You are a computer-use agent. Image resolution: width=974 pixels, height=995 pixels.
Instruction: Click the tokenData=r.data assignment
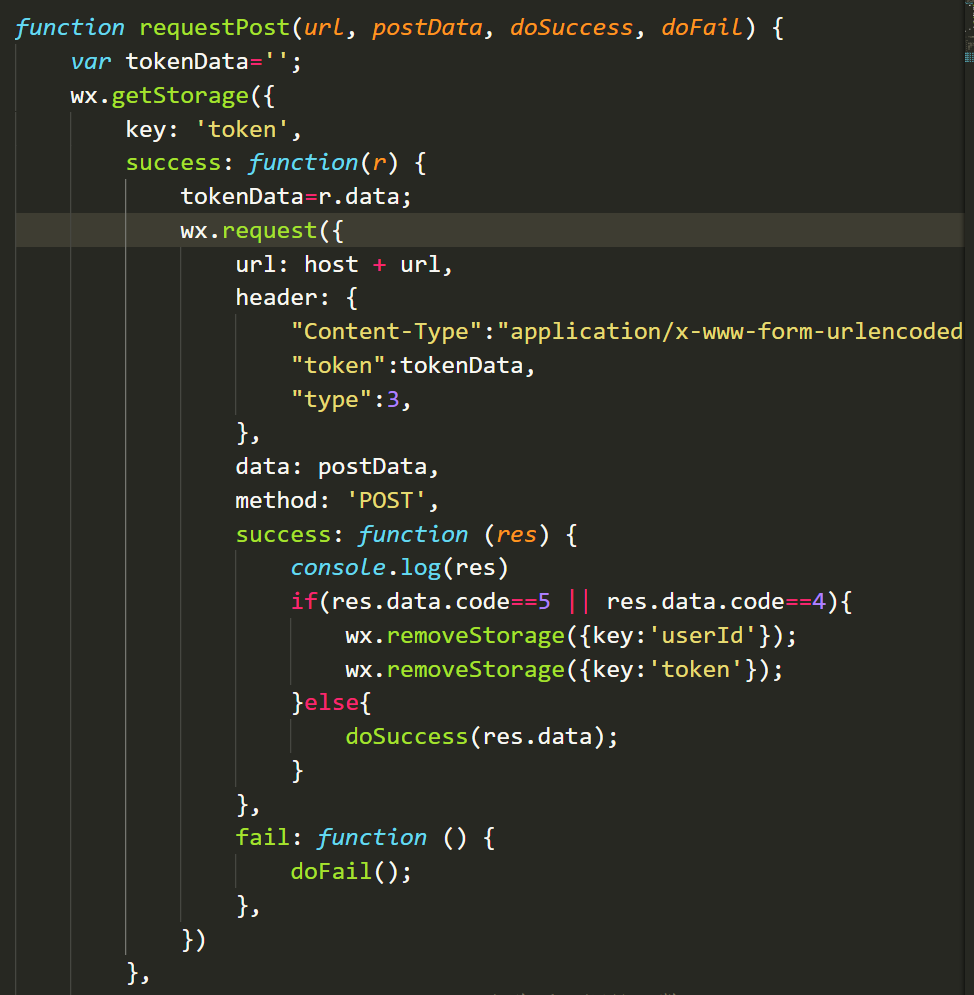pyautogui.click(x=296, y=197)
